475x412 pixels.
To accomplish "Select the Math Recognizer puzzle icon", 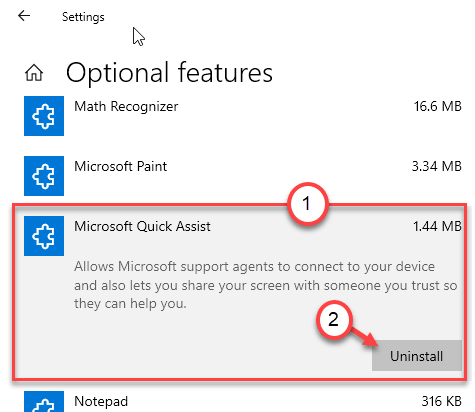I will [x=44, y=116].
